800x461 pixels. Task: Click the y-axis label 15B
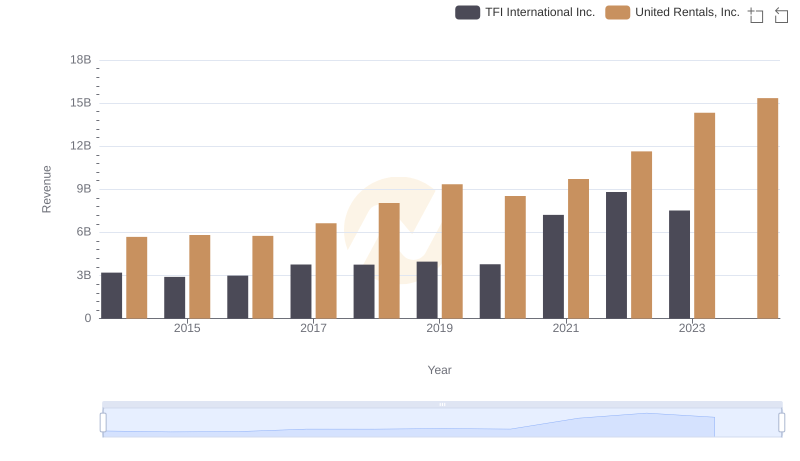[81, 103]
